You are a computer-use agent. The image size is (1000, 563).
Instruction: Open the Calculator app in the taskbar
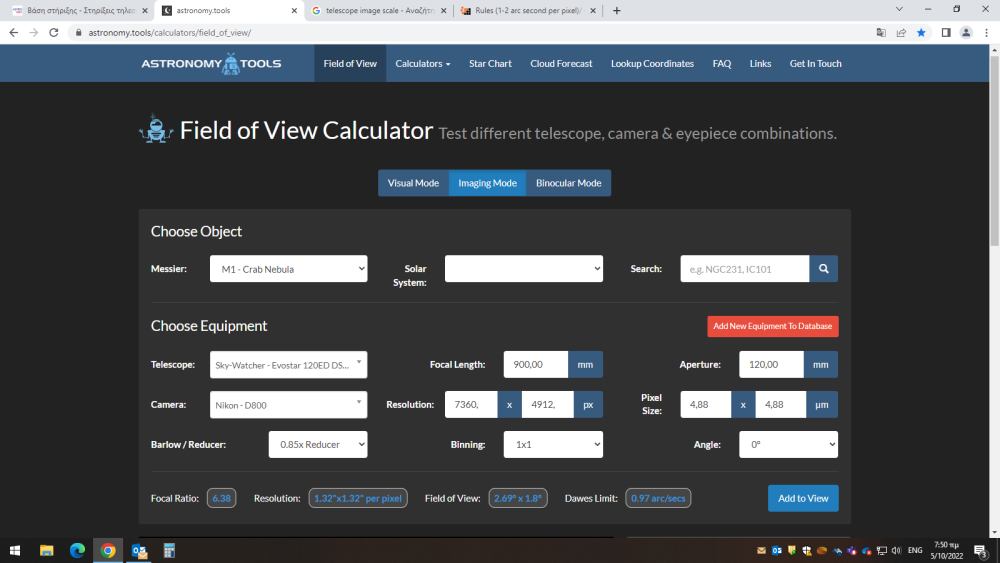pyautogui.click(x=169, y=551)
